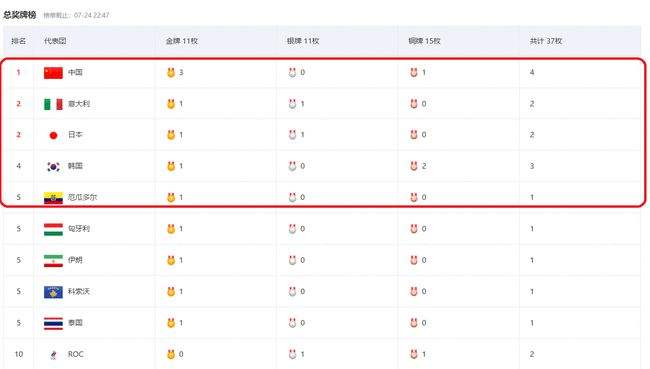
Task: Click the Ecuador flag icon
Action: coord(53,198)
